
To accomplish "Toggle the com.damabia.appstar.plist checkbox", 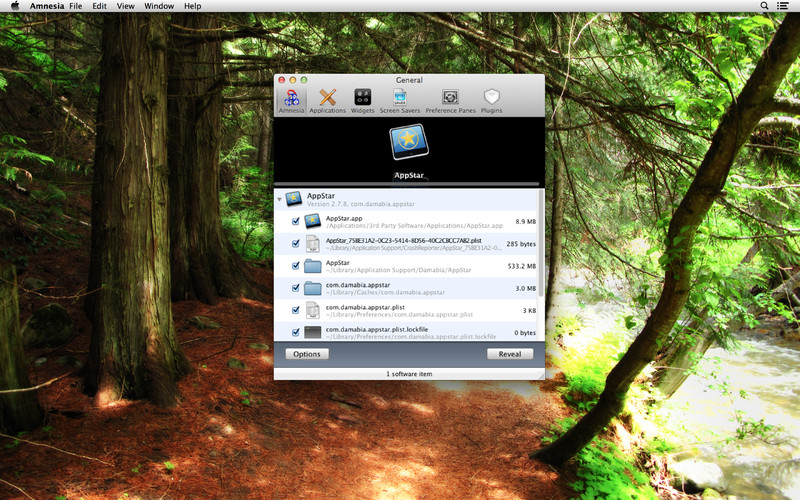I will [296, 310].
